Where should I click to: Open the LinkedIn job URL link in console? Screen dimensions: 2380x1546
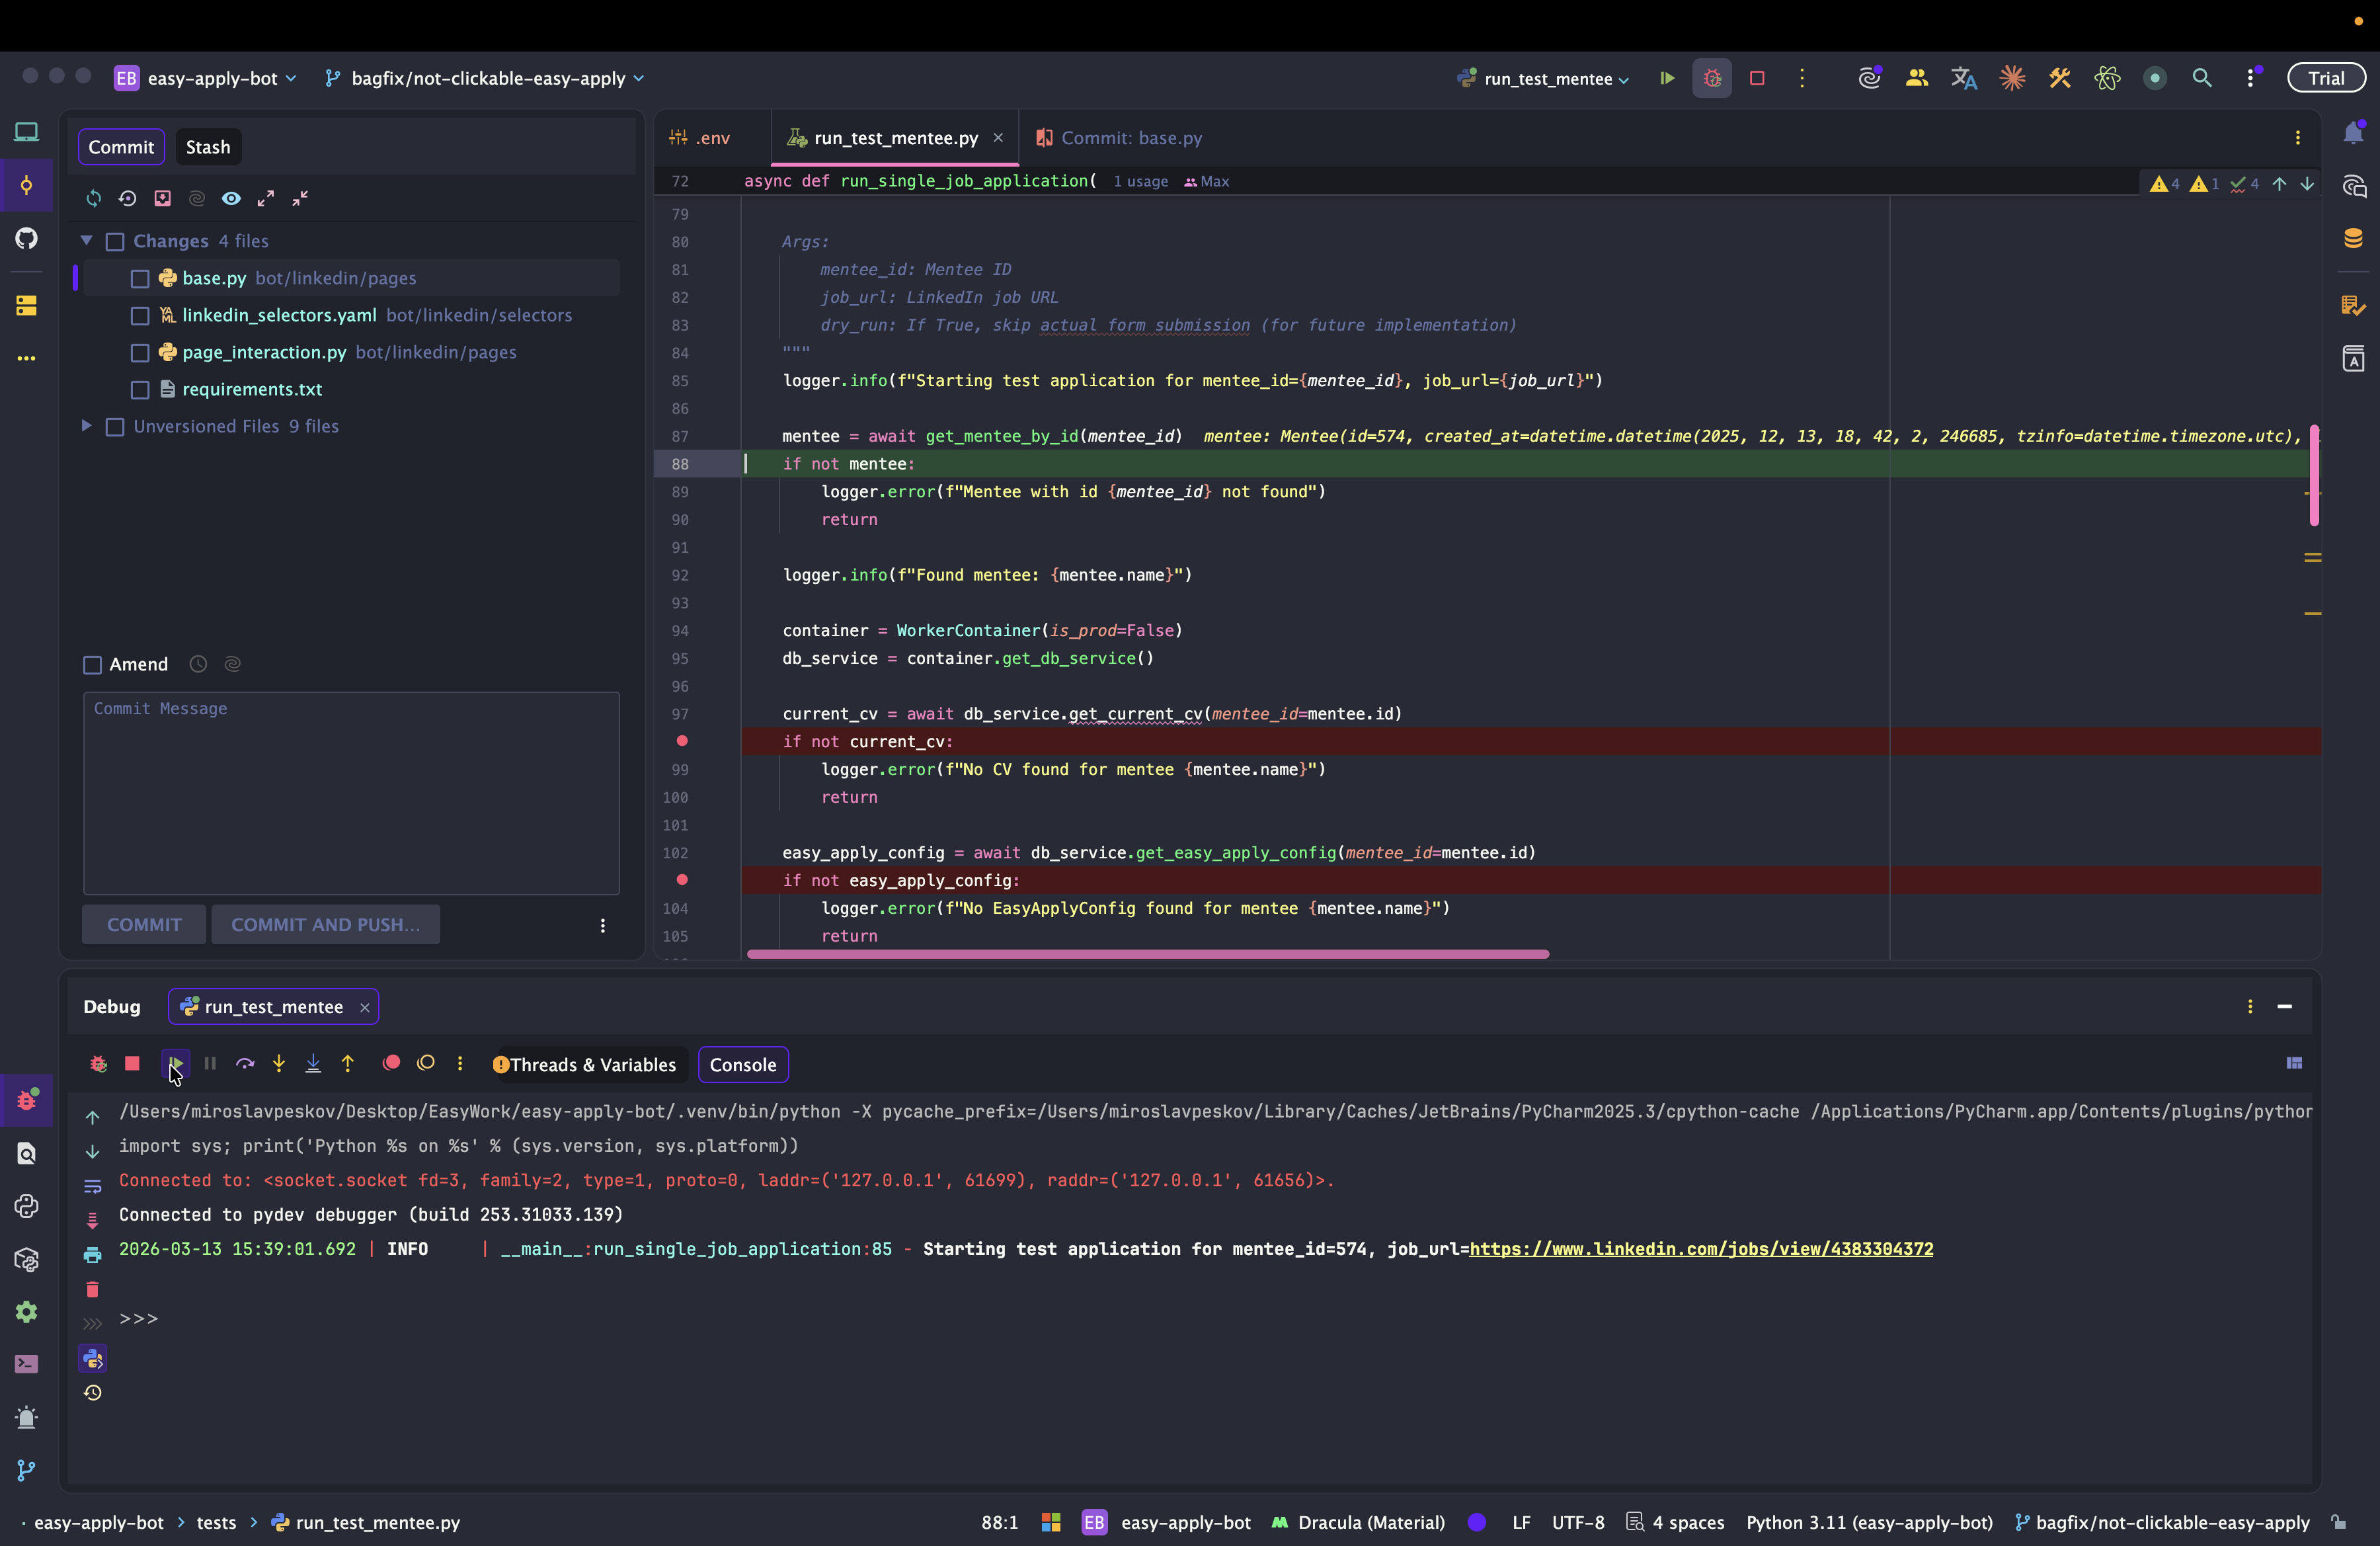click(1700, 1249)
